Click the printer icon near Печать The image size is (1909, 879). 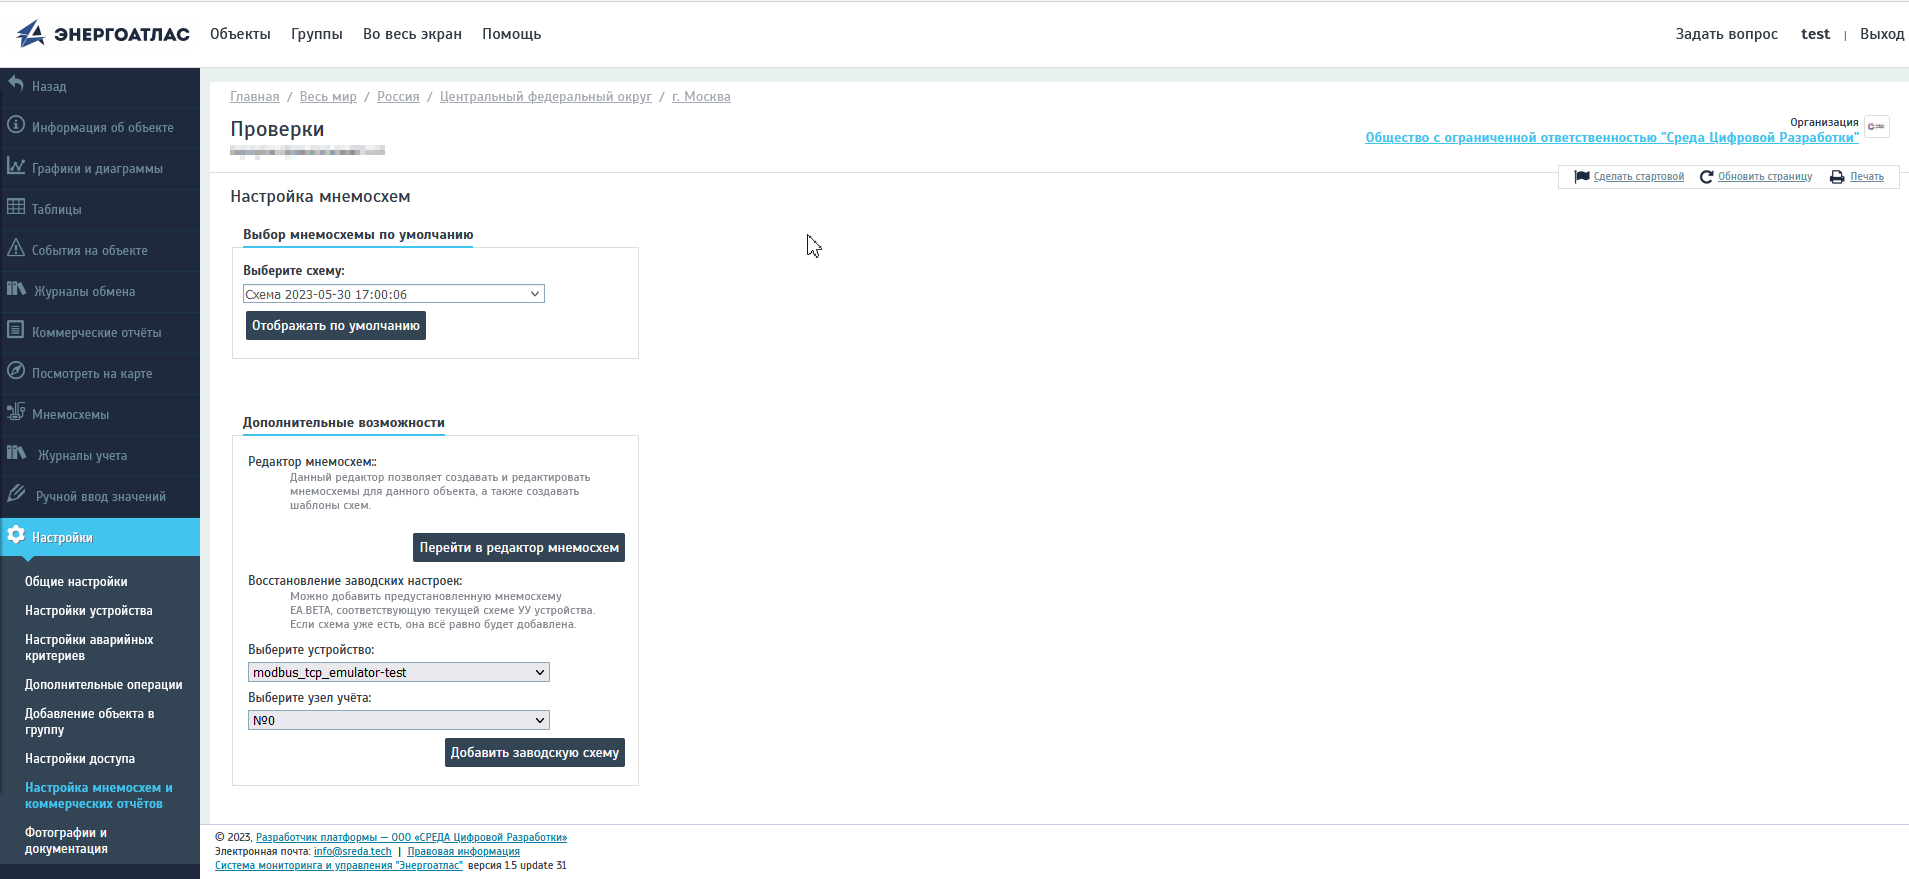1837,177
